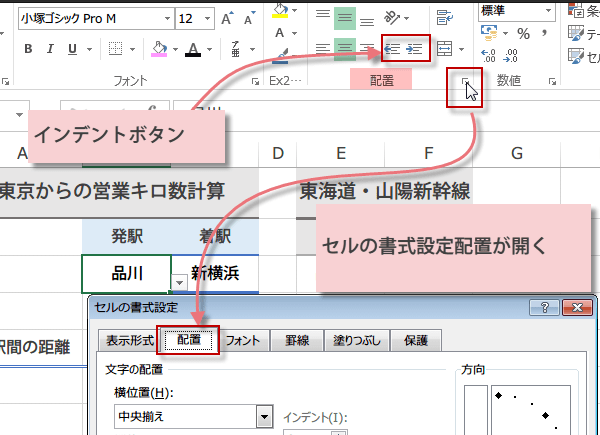Screen dimensions: 600x435
Task: Expand the borders dropdown arrow
Action: click(132, 49)
